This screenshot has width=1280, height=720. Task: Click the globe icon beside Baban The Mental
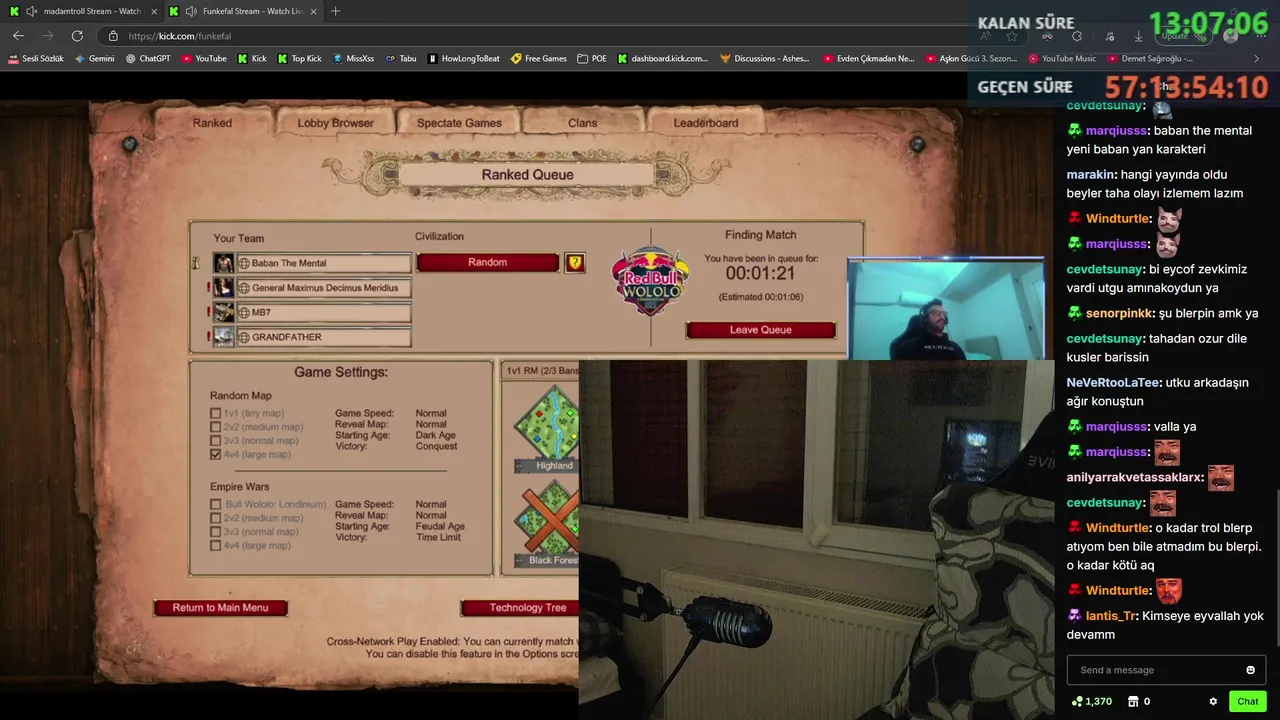244,263
